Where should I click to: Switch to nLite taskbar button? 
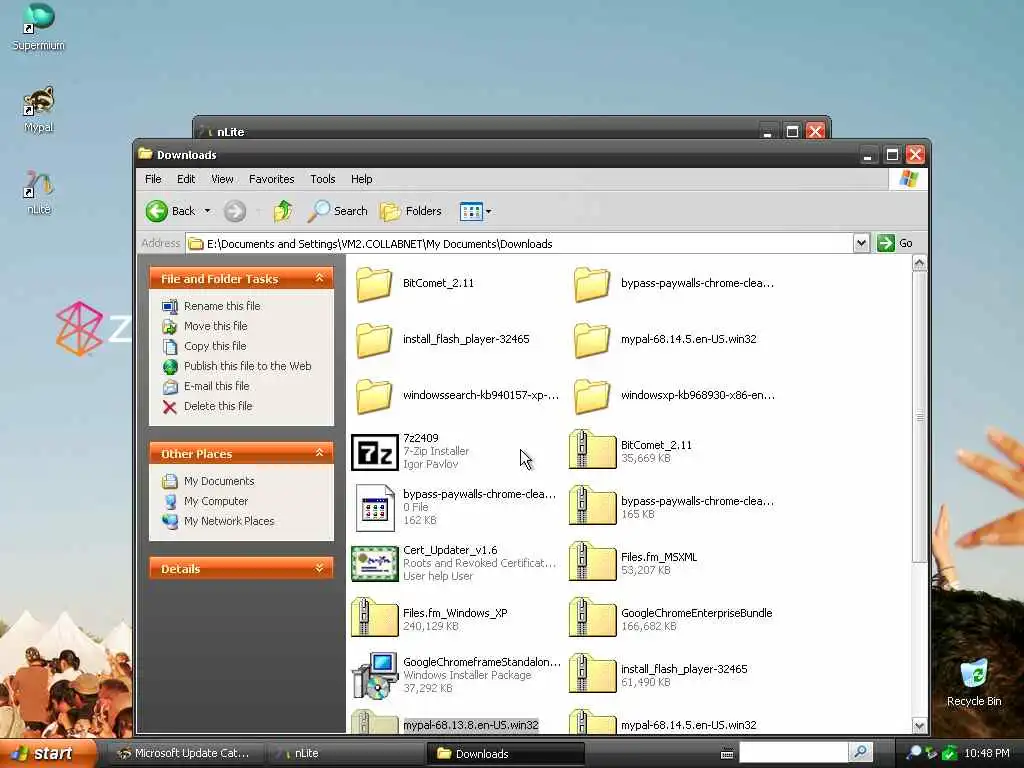pyautogui.click(x=346, y=754)
